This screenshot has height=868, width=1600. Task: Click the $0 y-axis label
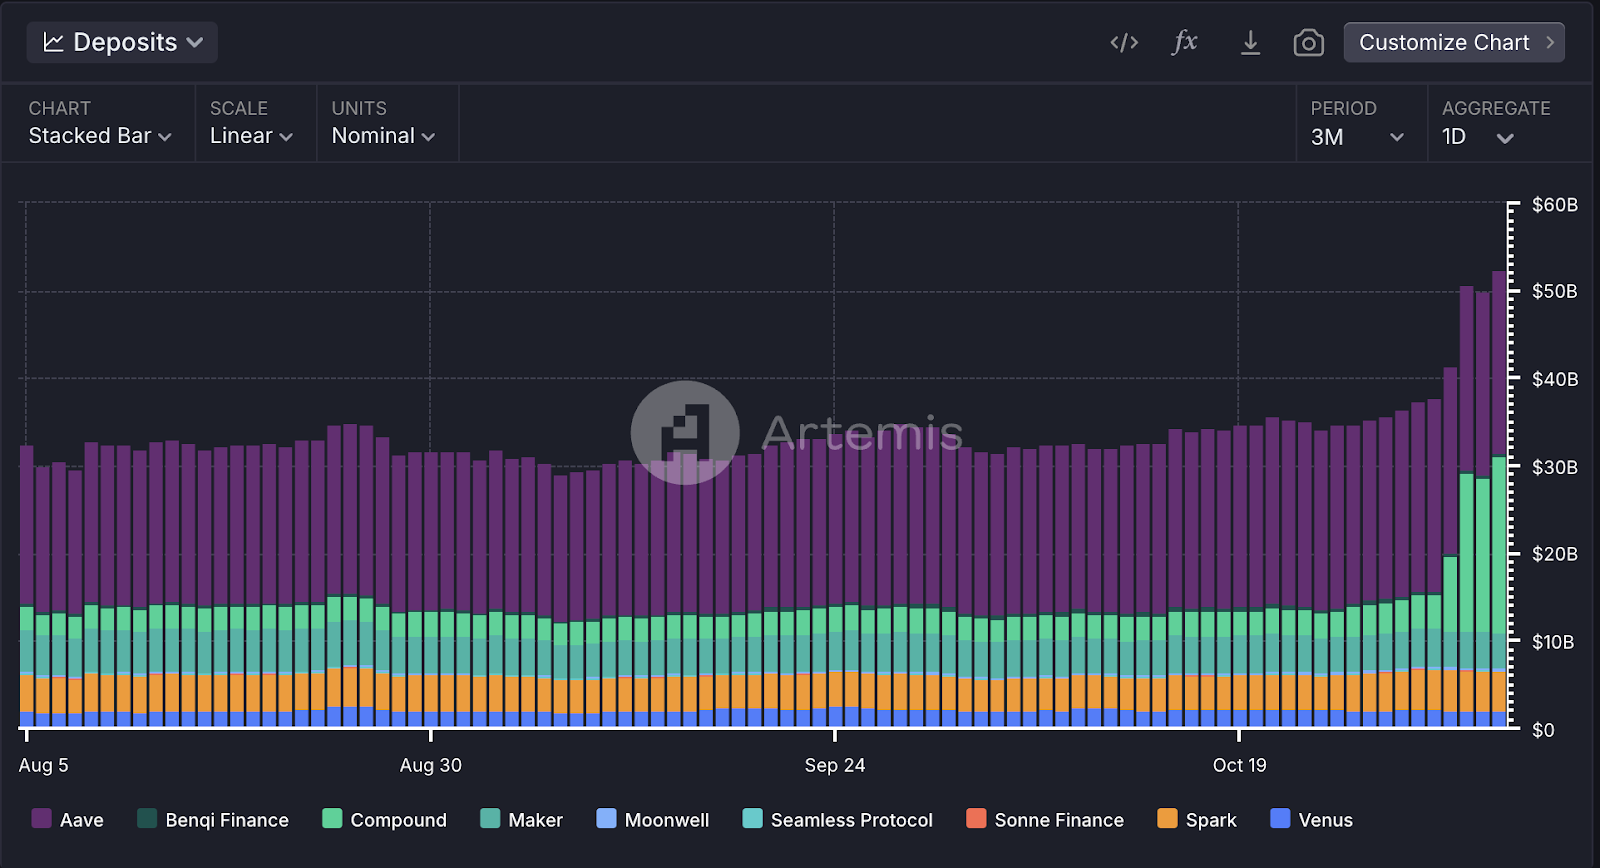(x=1543, y=730)
